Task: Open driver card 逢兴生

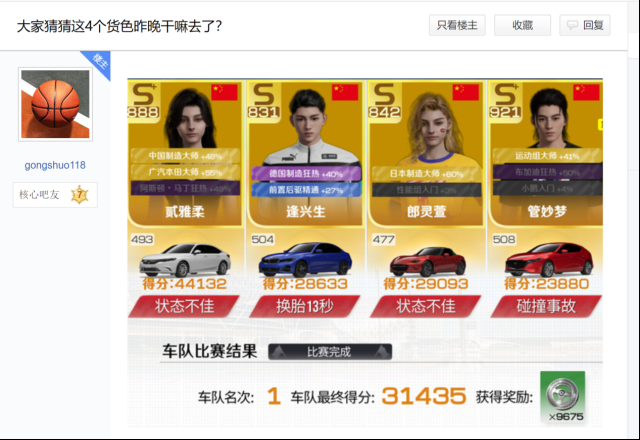Action: click(x=305, y=153)
